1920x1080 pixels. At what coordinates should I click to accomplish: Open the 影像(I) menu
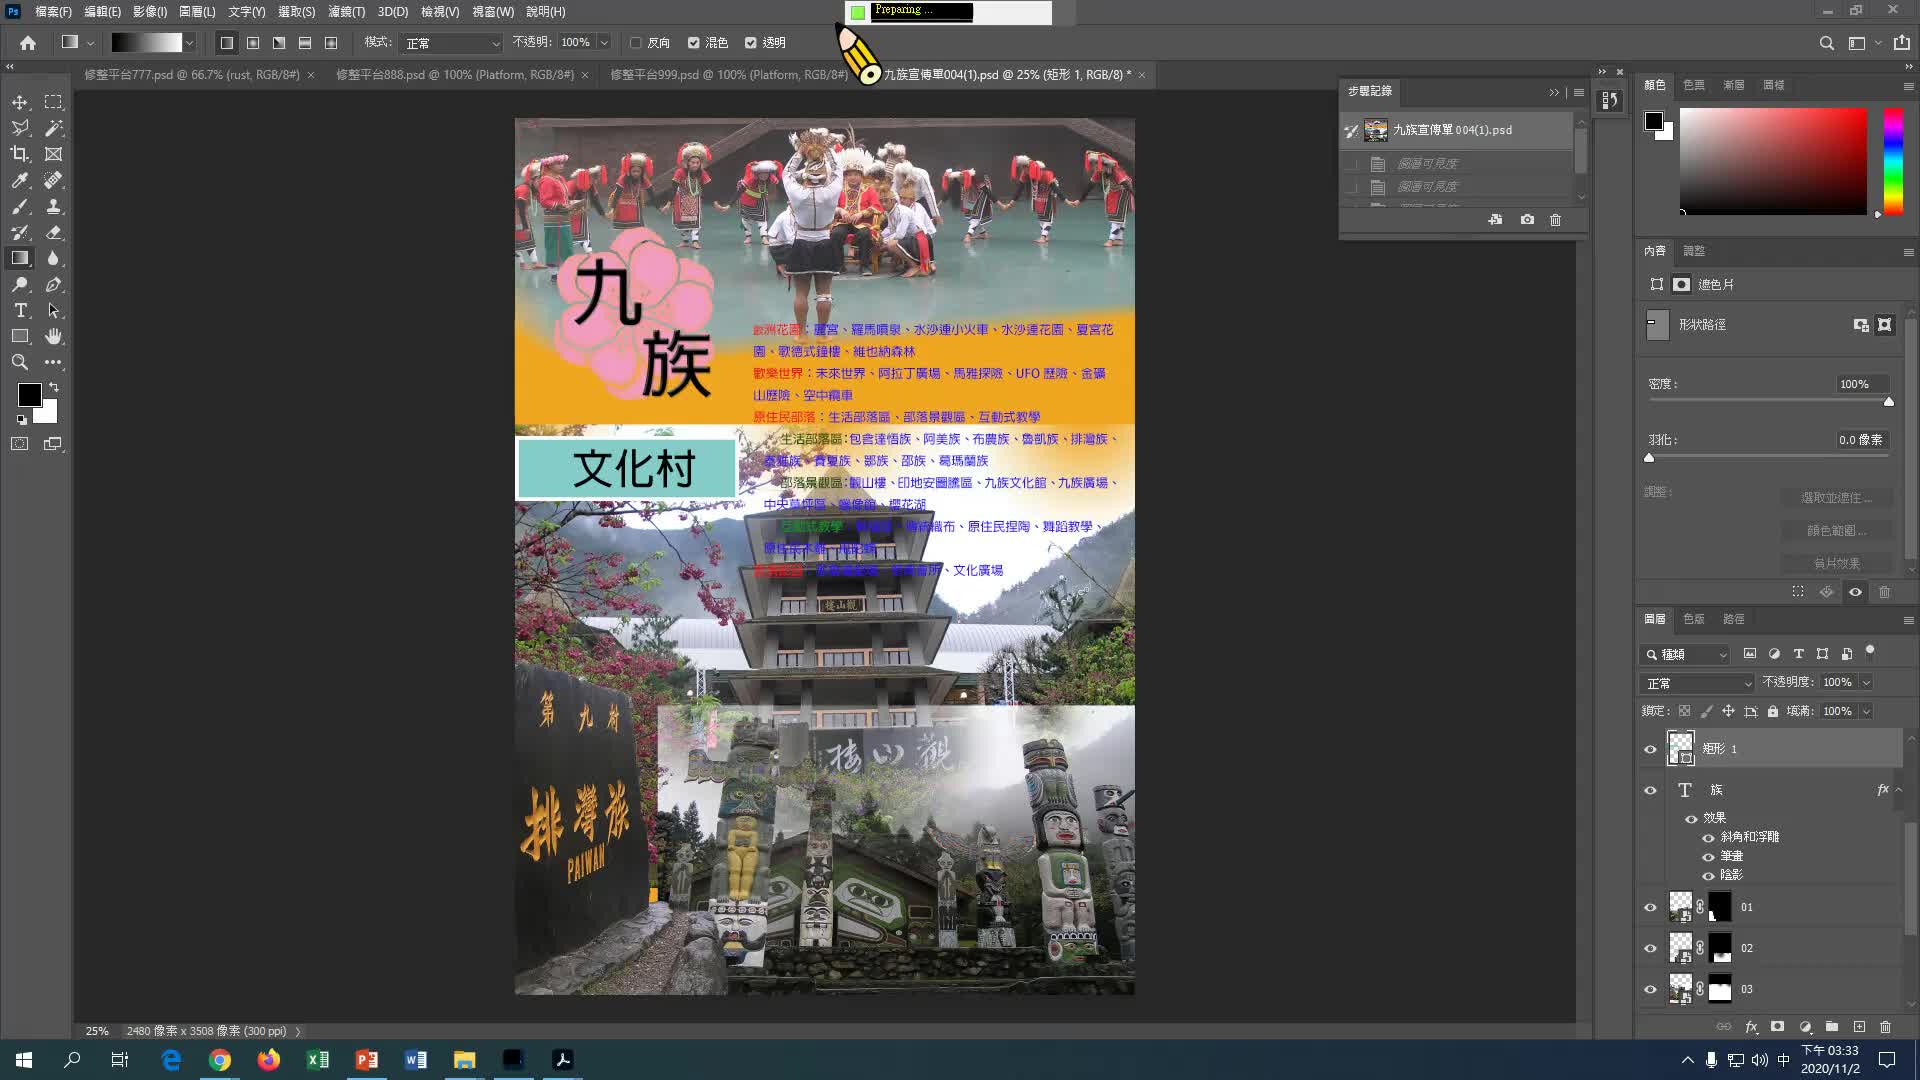149,12
